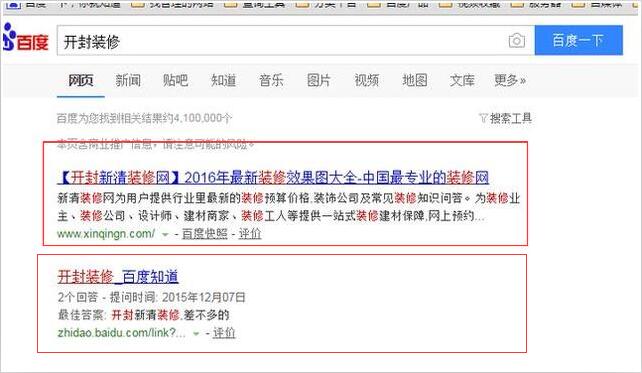Focus the search box containing 开封装修
The width and height of the screenshot is (642, 373).
[x=283, y=41]
